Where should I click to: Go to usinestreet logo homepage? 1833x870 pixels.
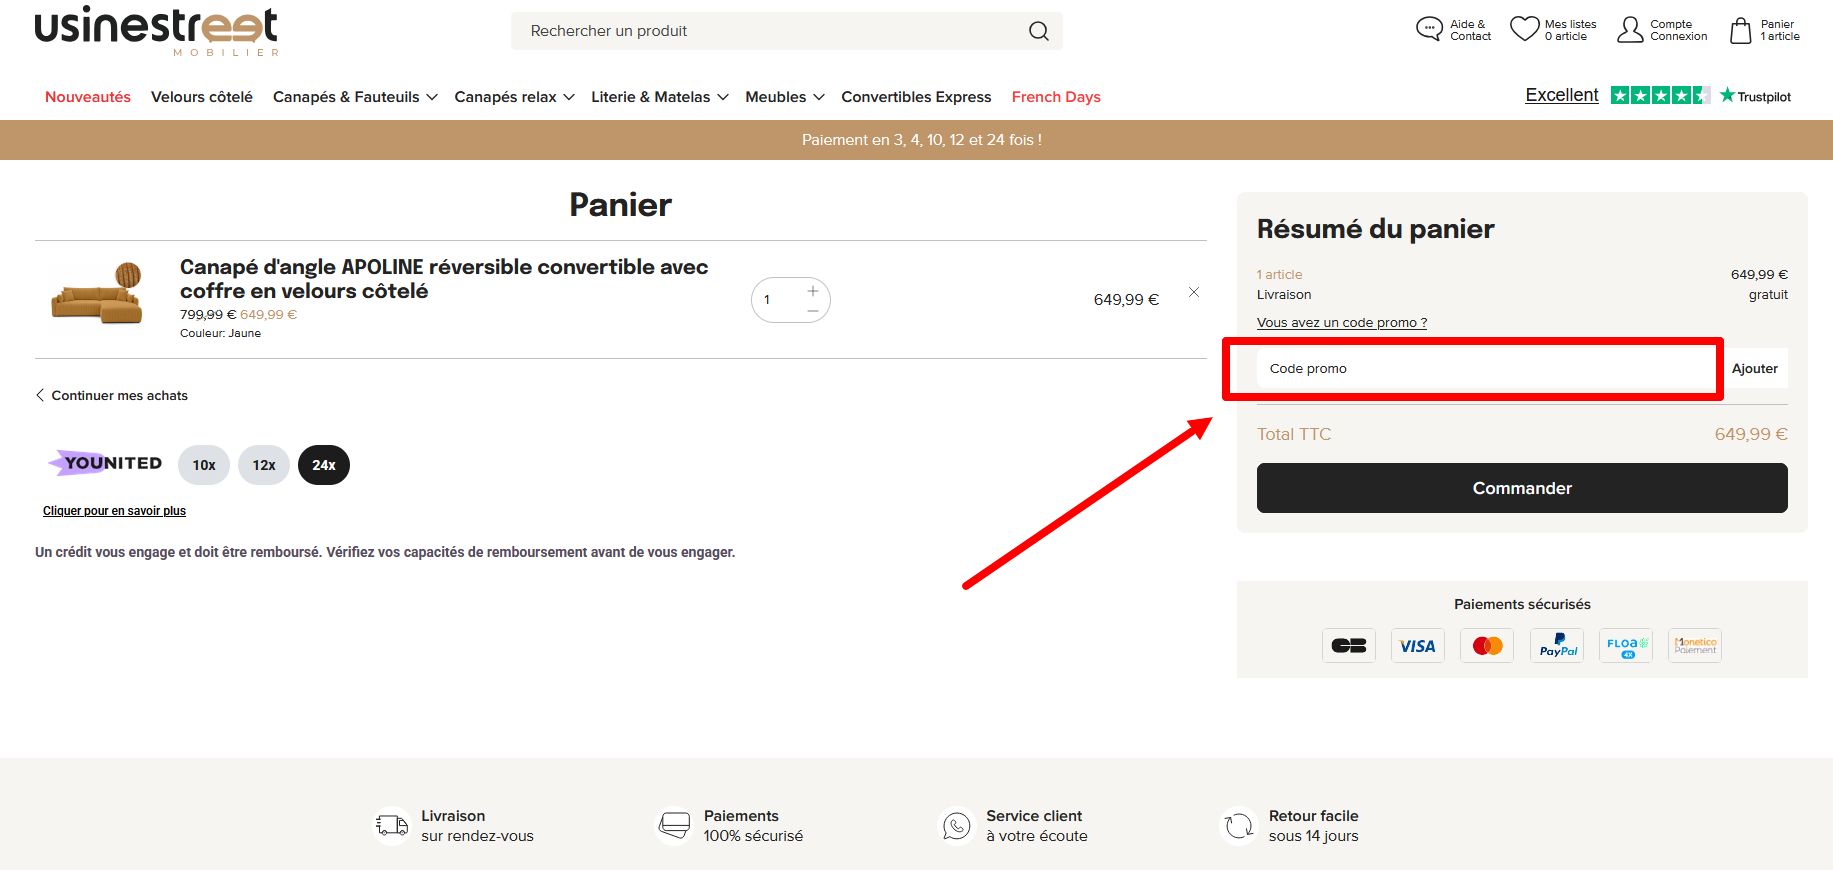tap(157, 30)
